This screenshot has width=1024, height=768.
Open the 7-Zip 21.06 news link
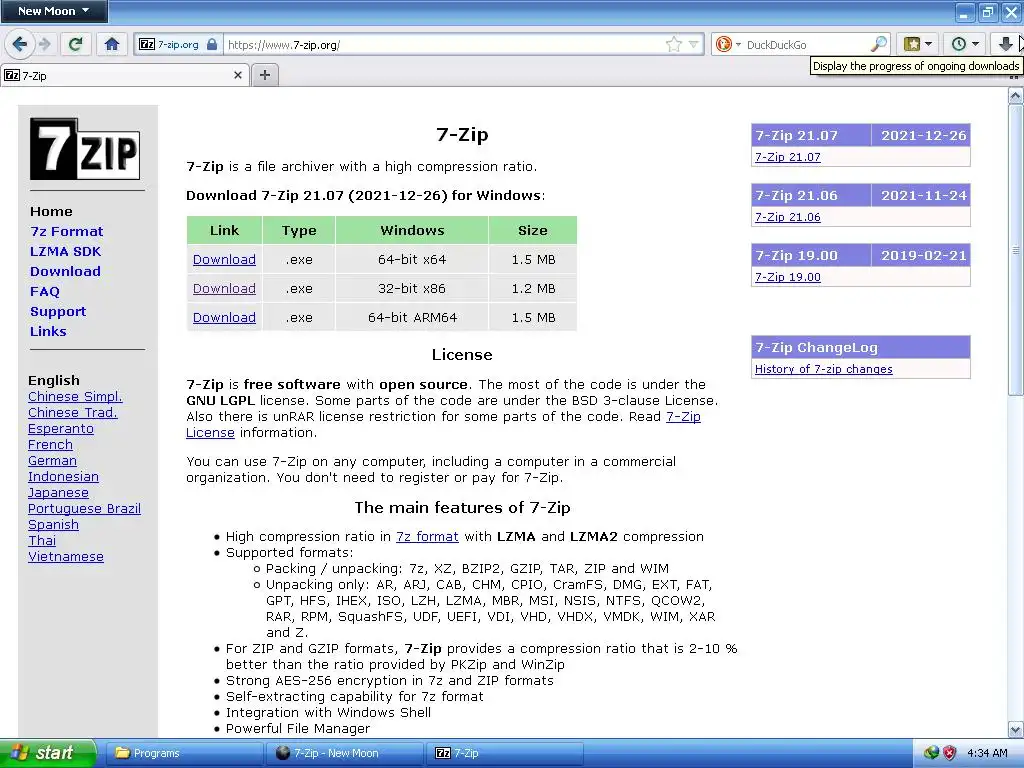point(788,217)
